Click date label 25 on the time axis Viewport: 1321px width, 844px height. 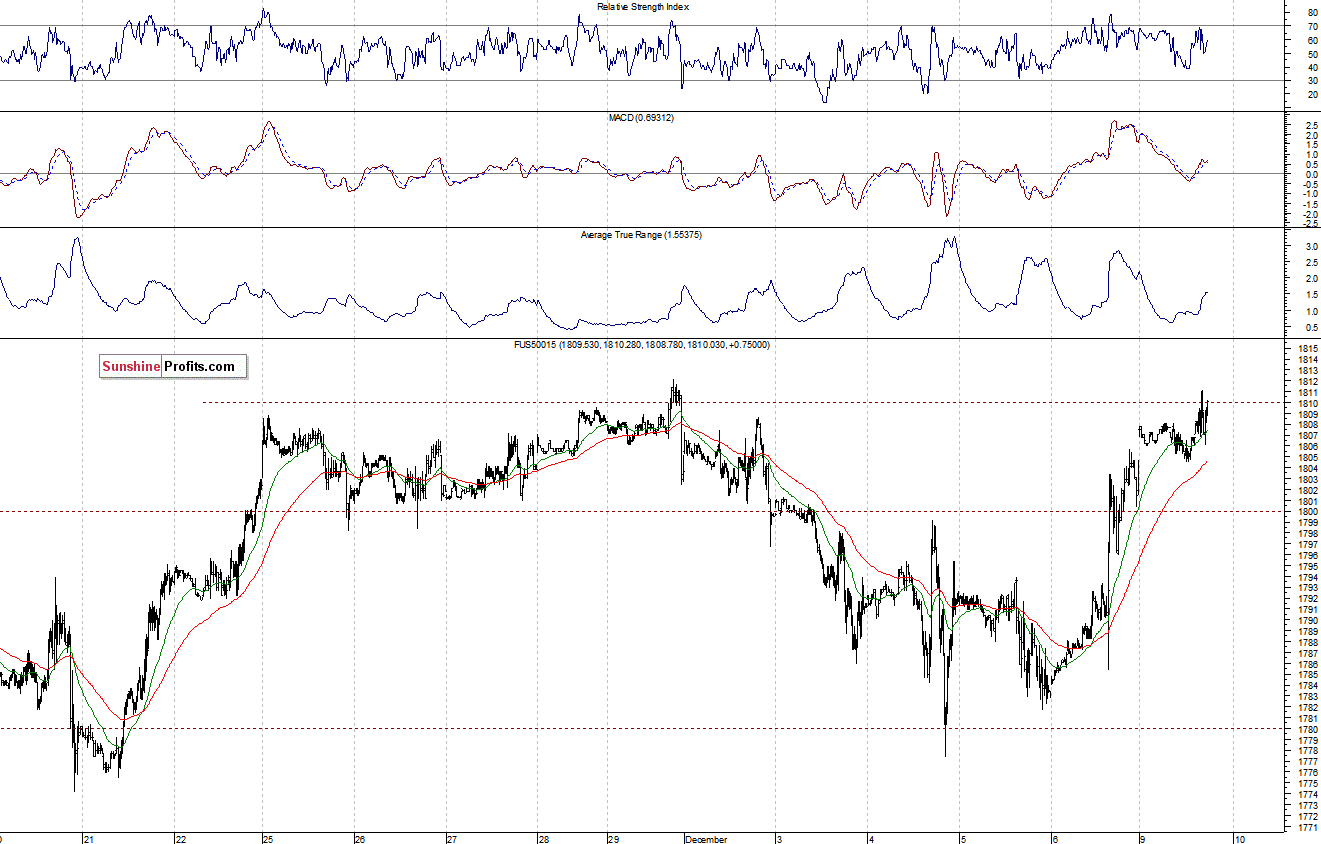point(269,839)
